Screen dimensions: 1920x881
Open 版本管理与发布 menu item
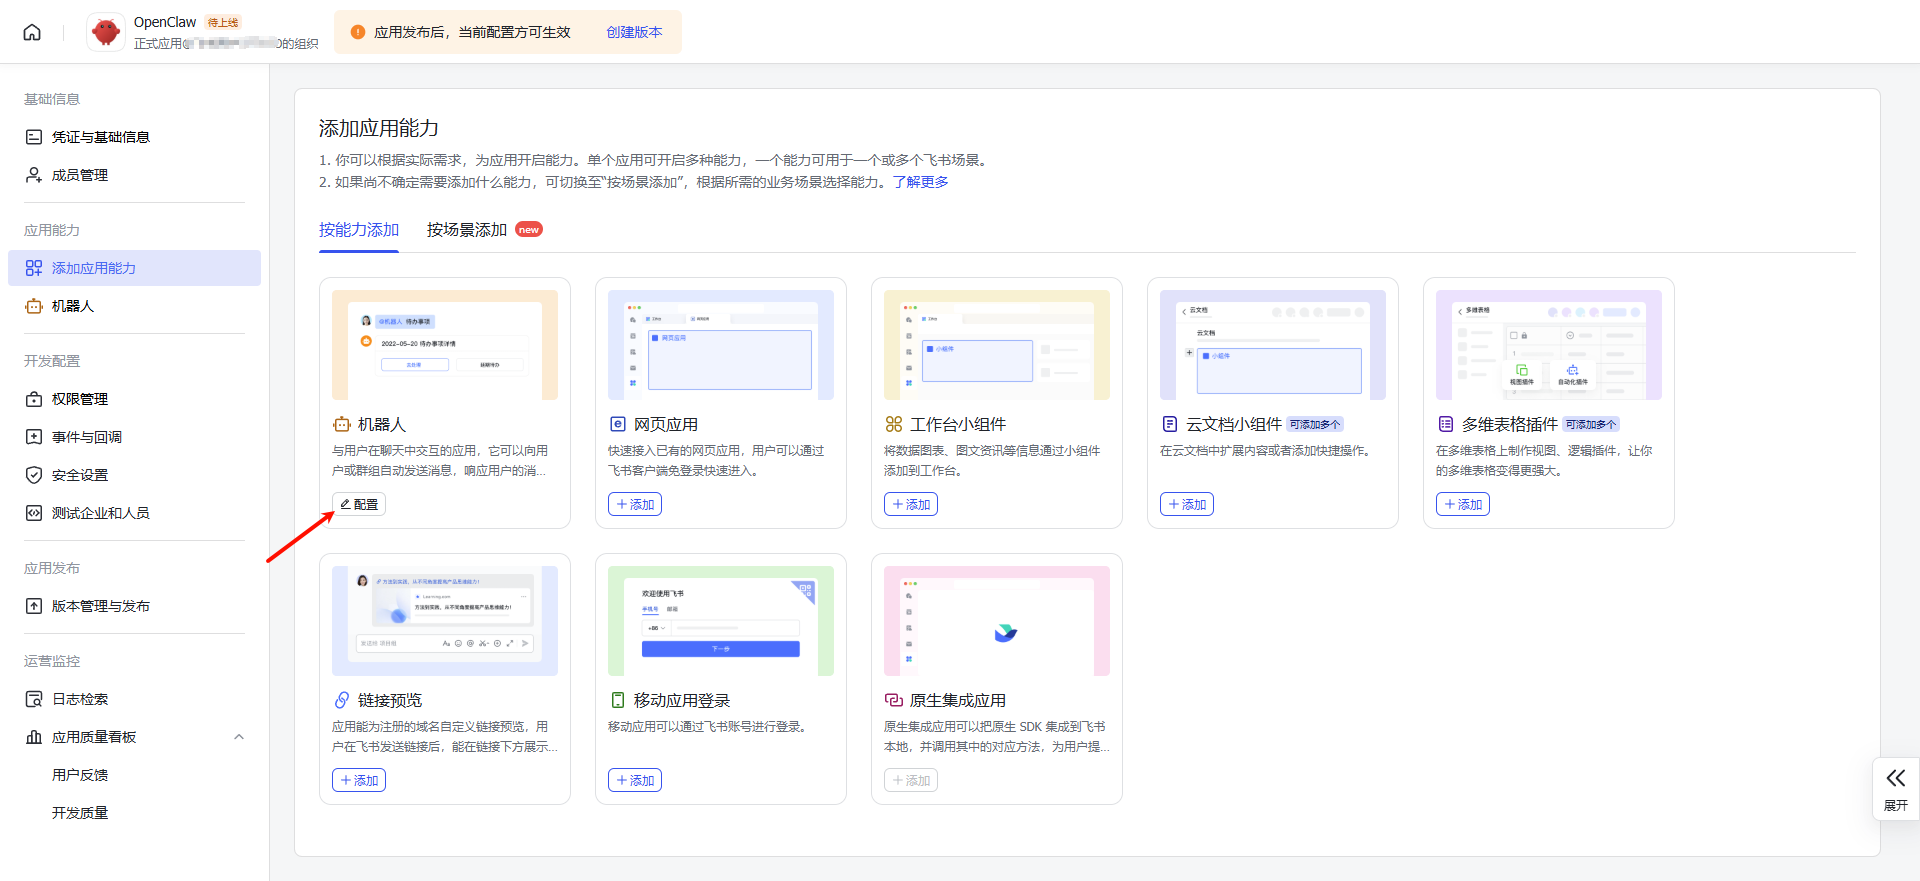pyautogui.click(x=134, y=606)
